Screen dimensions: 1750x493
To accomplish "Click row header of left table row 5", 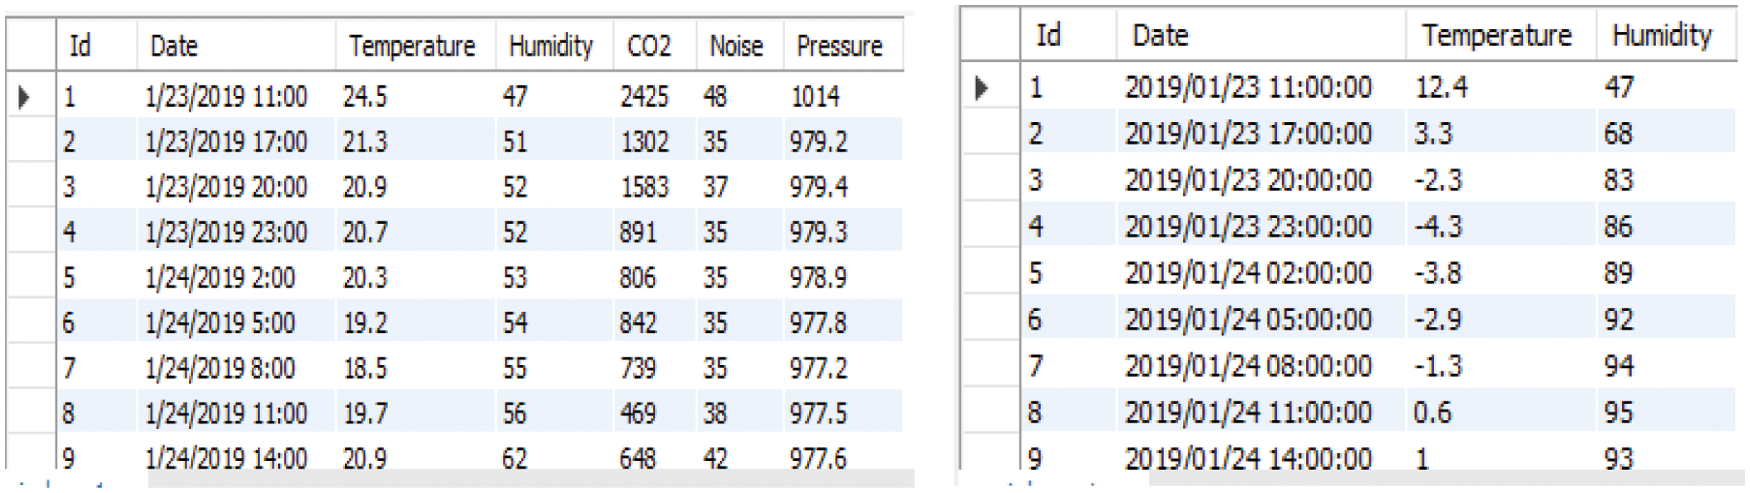I will tap(30, 277).
